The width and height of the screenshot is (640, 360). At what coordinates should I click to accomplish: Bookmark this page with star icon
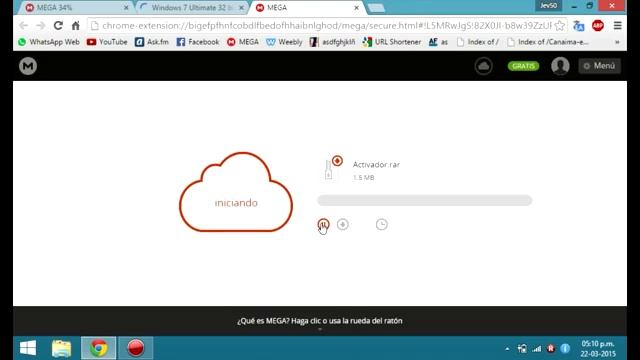coord(560,26)
